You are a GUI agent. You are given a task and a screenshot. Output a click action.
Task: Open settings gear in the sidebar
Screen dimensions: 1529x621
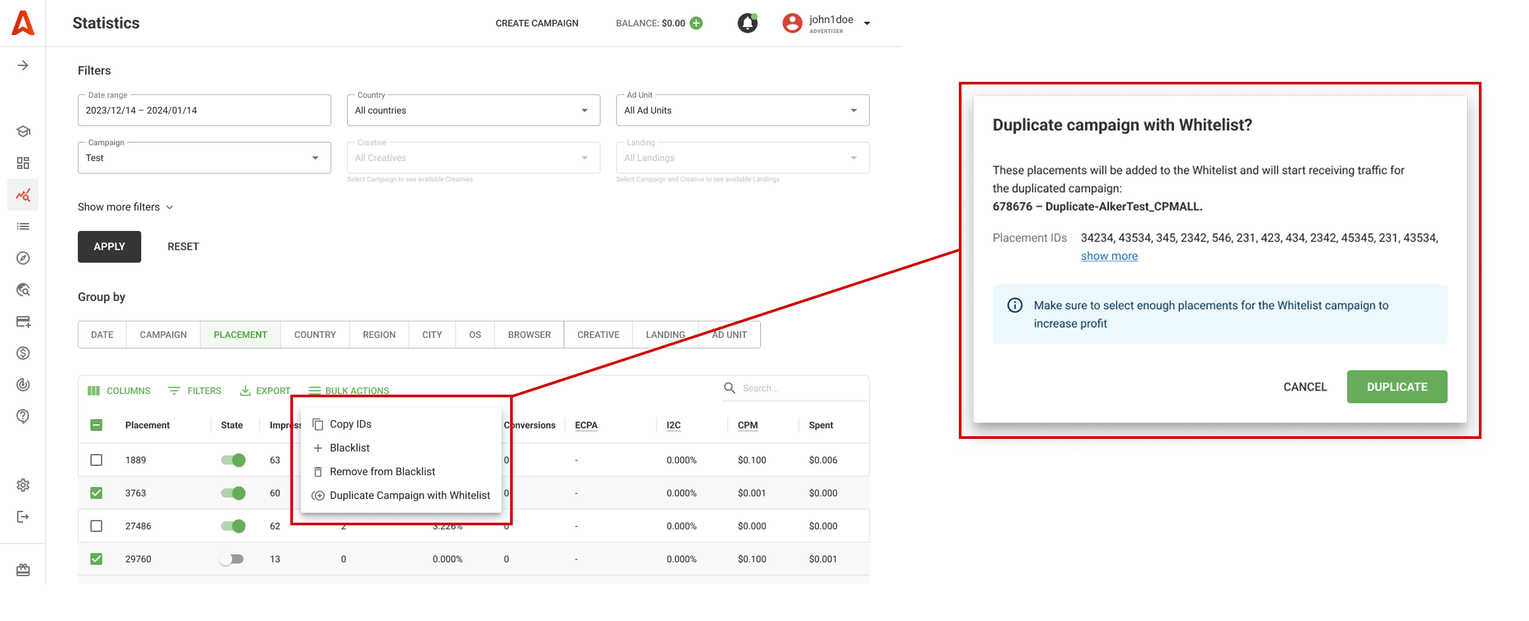[x=22, y=484]
